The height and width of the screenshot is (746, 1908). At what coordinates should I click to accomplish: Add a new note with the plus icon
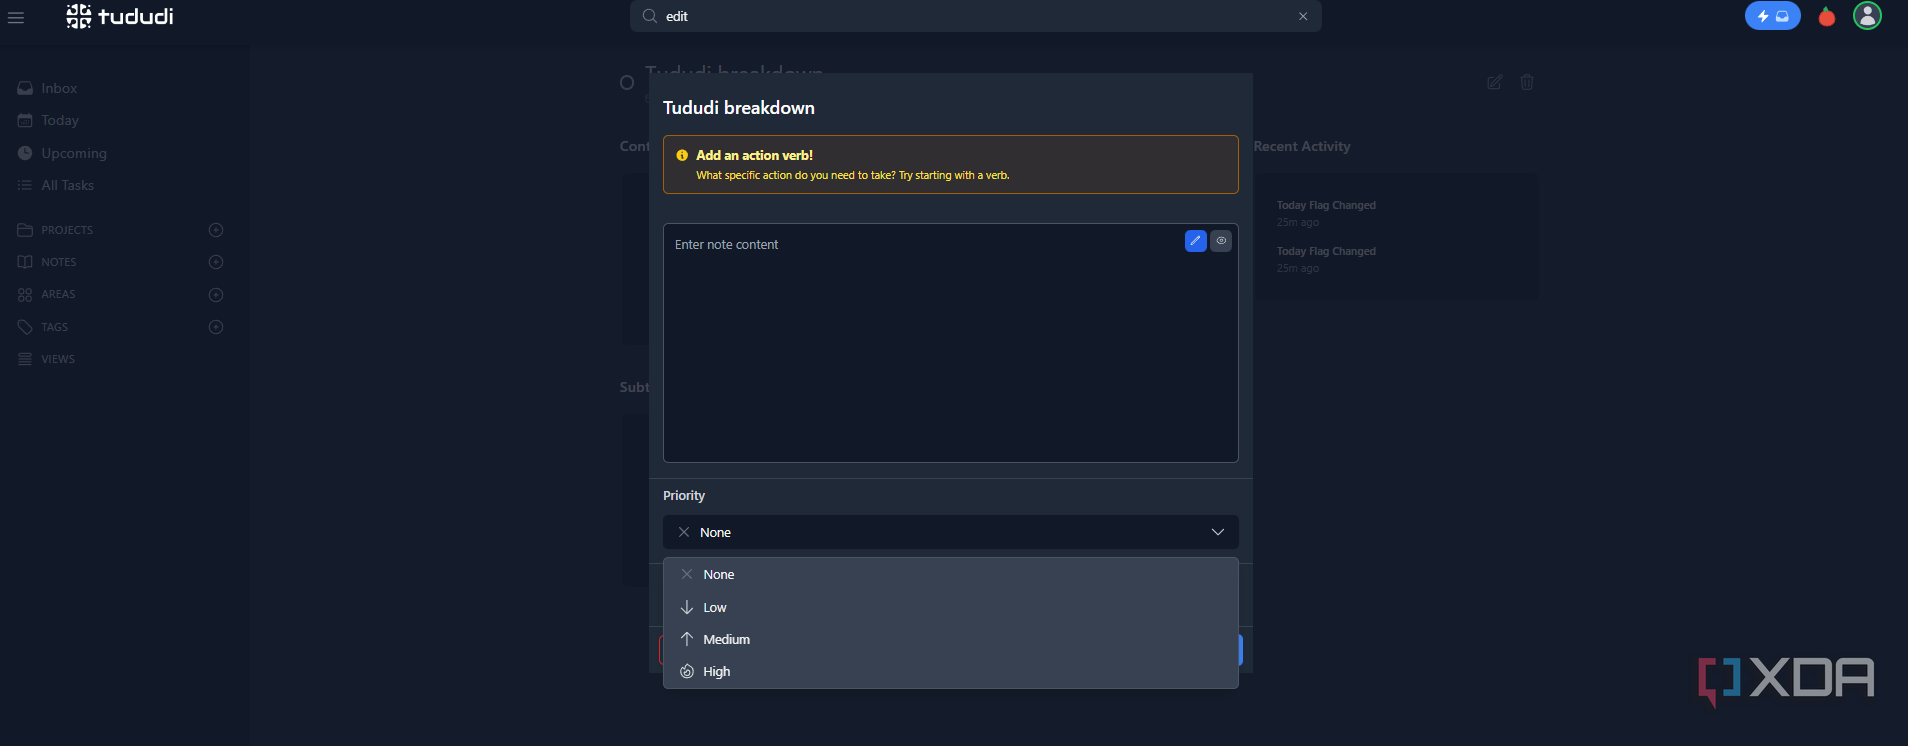tap(215, 262)
